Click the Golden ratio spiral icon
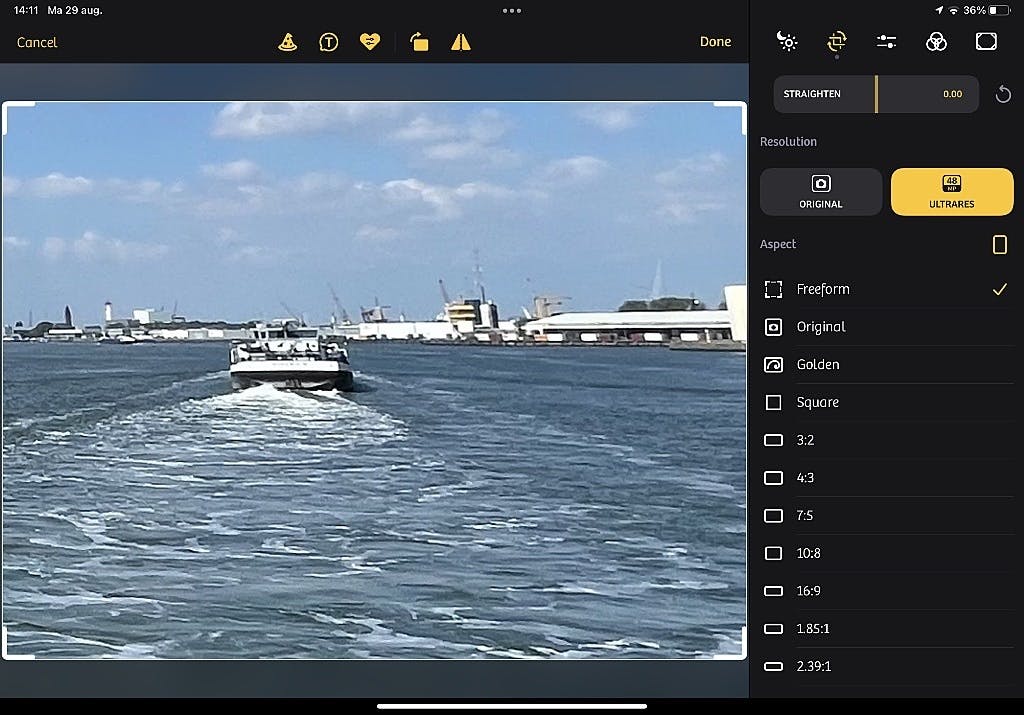 (x=773, y=365)
